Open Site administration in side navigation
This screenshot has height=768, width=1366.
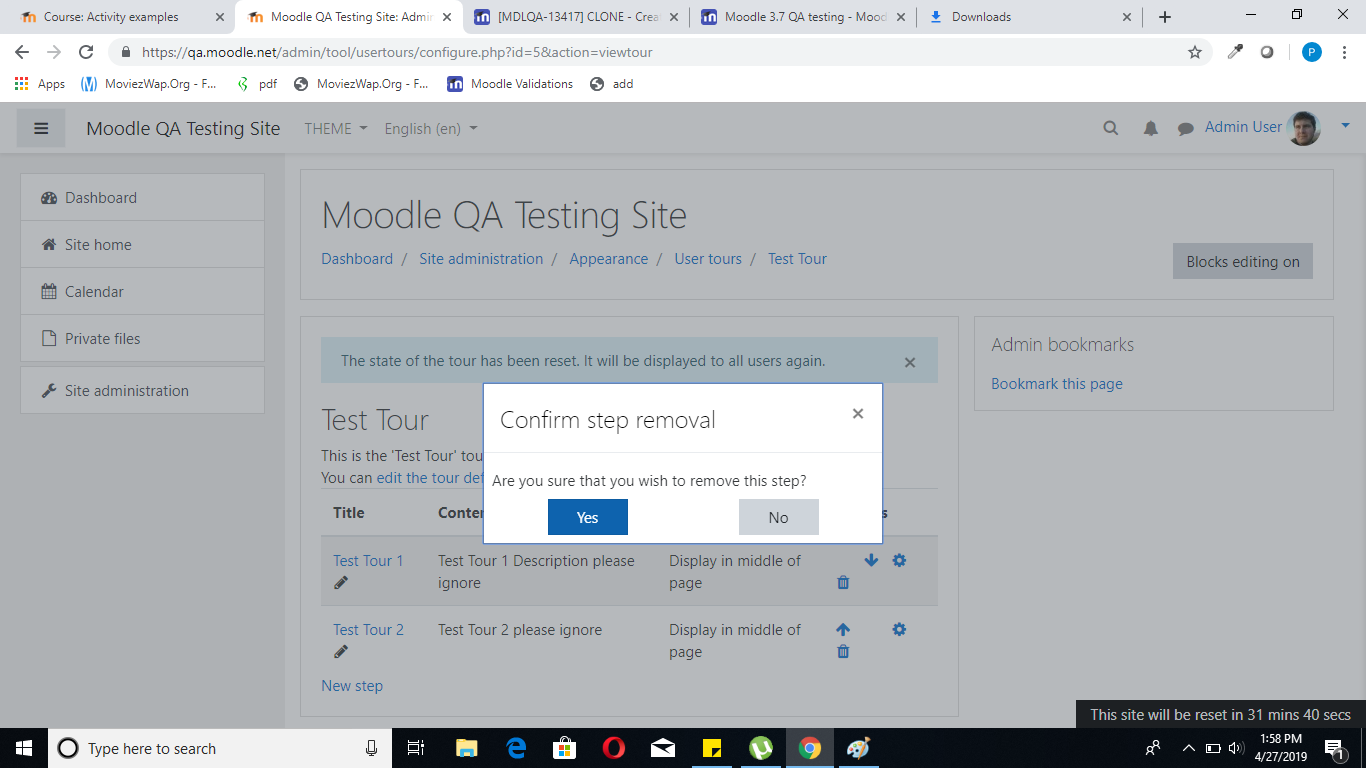[142, 390]
